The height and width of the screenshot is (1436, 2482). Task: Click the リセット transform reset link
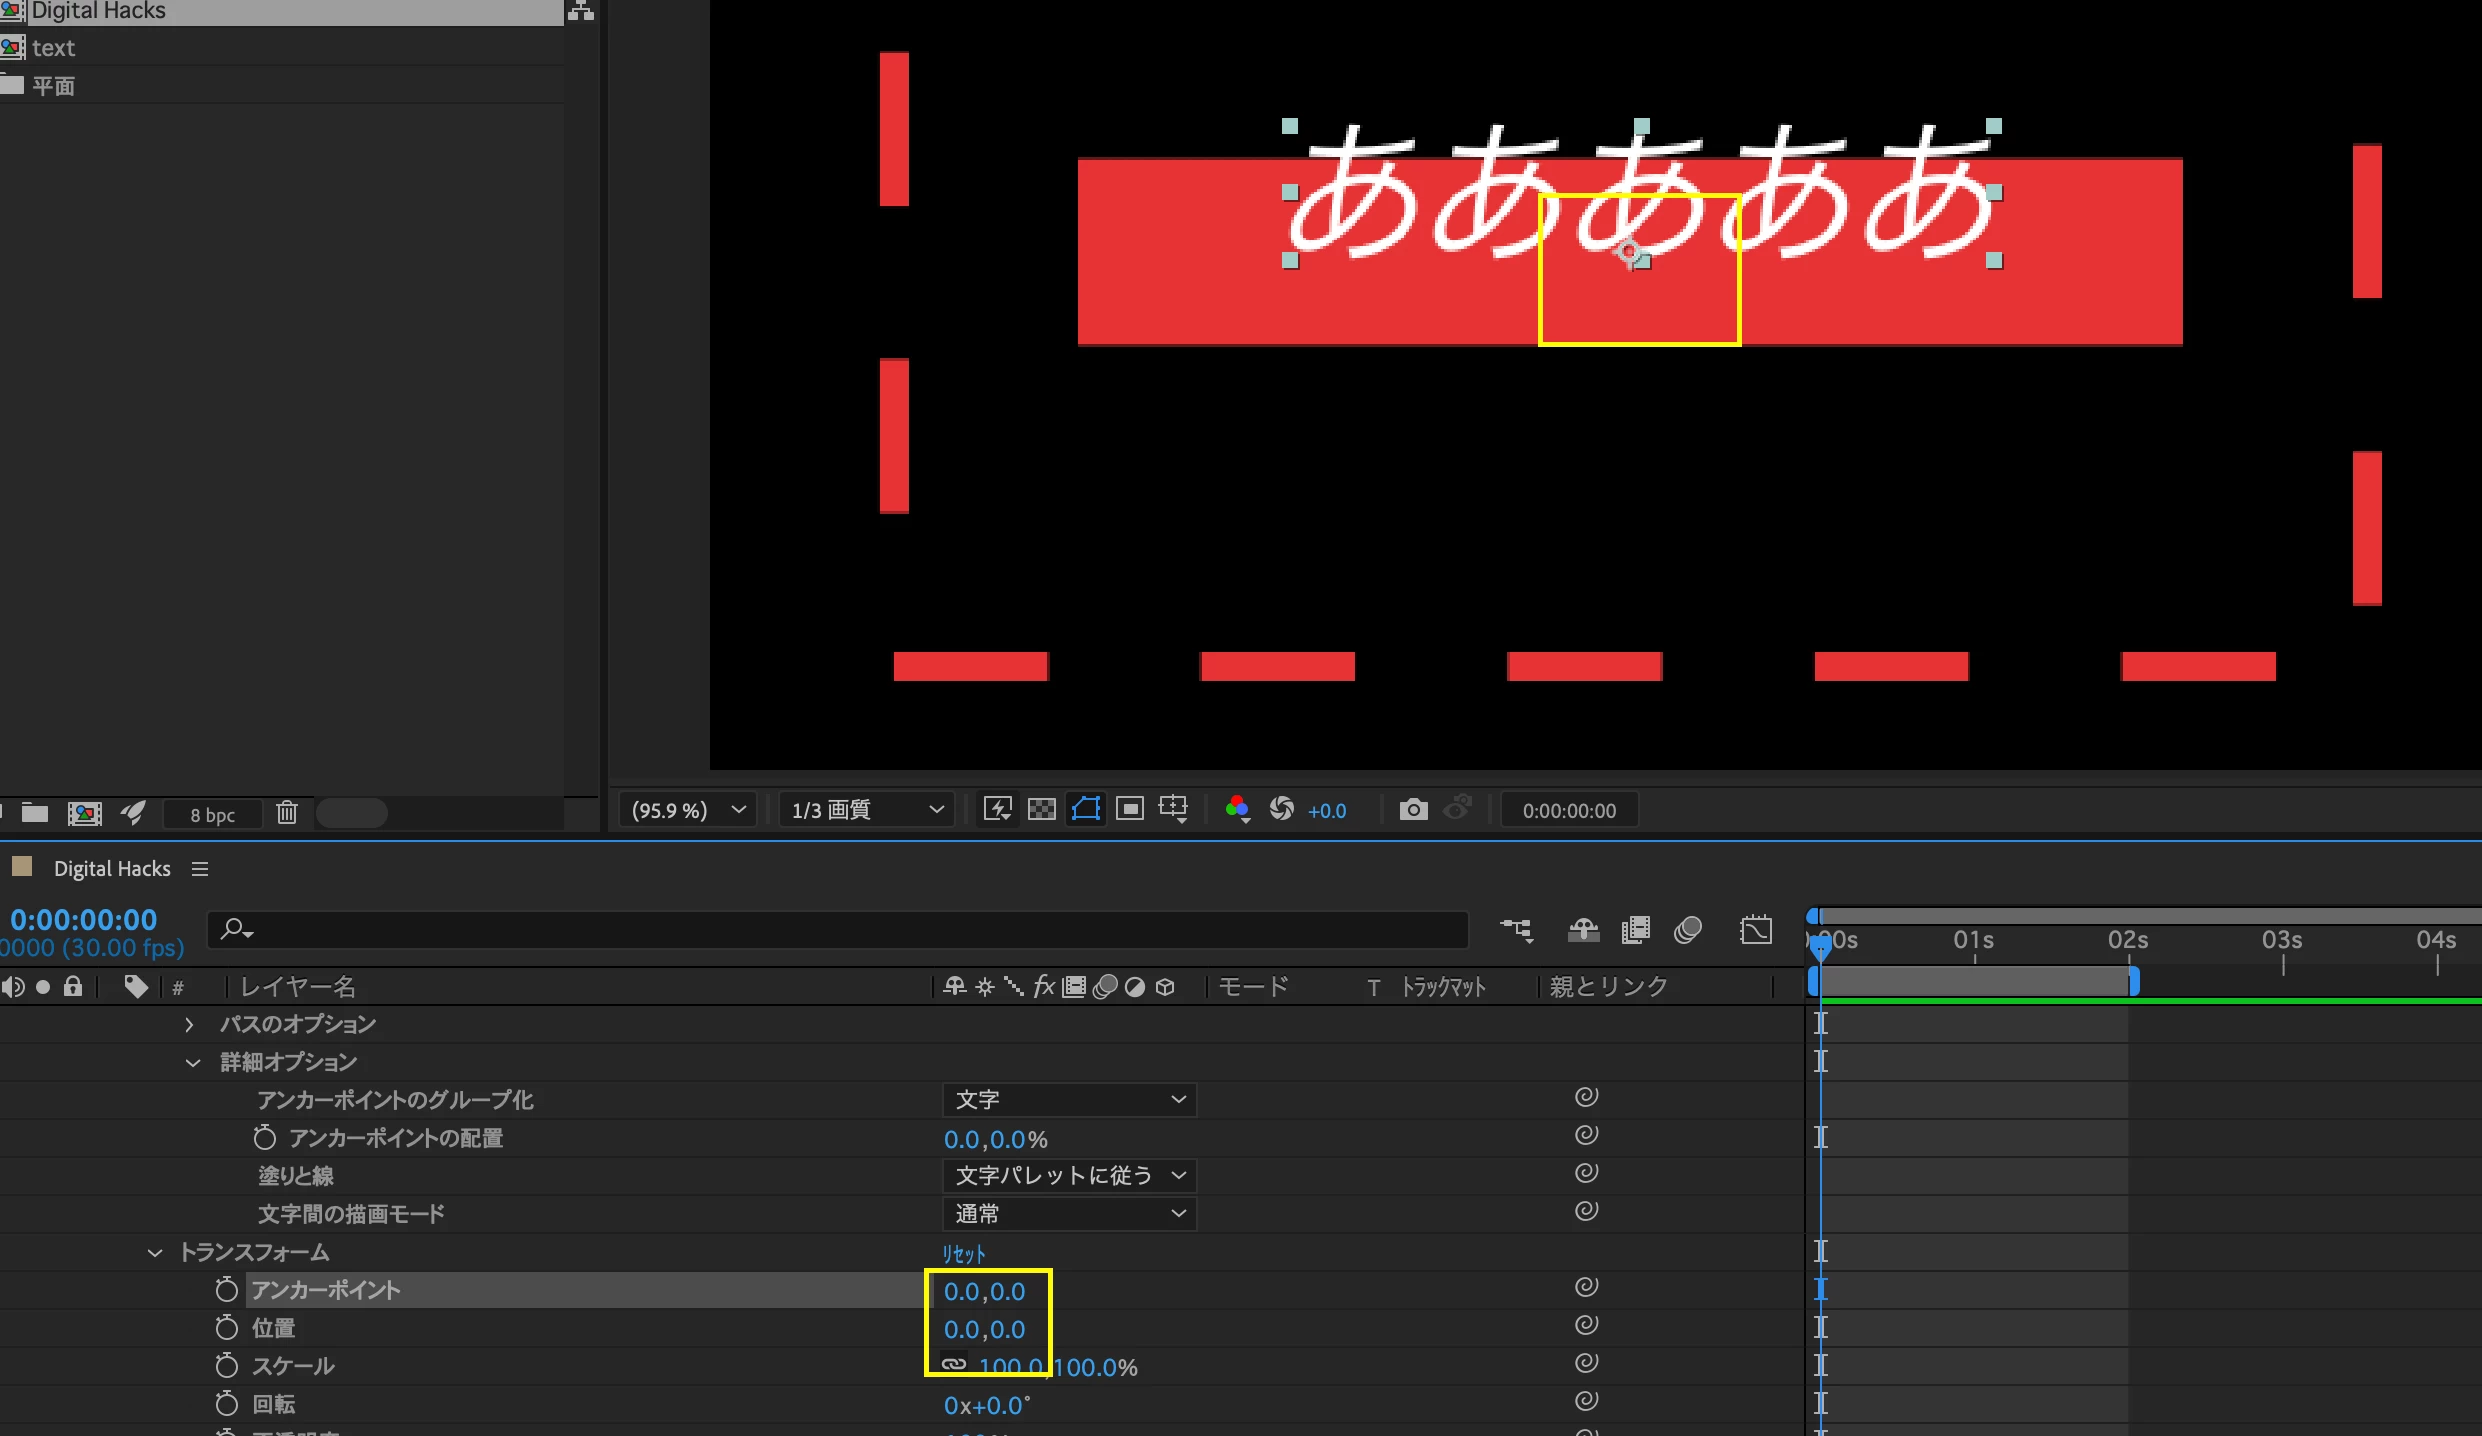coord(963,1253)
